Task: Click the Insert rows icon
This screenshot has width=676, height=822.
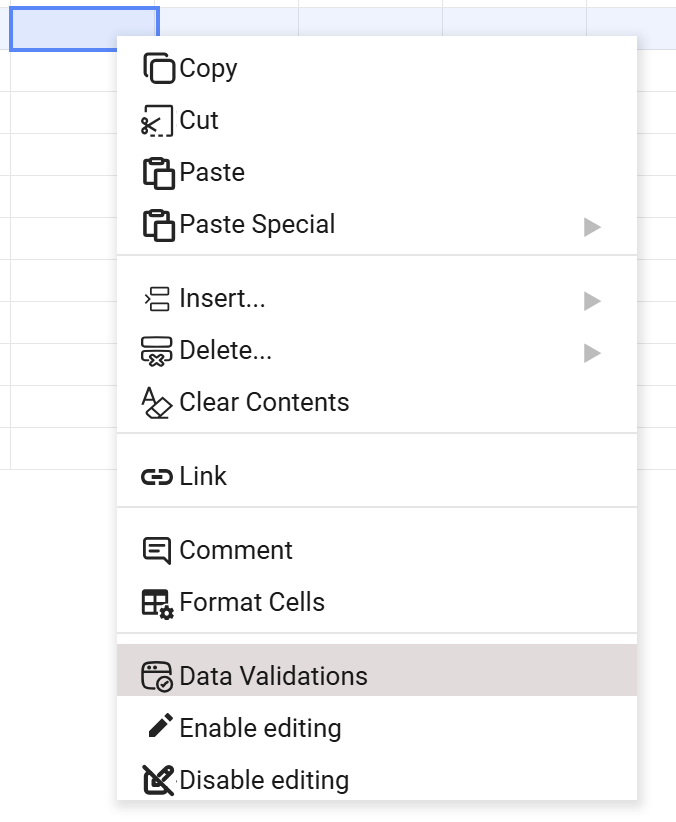Action: click(158, 299)
